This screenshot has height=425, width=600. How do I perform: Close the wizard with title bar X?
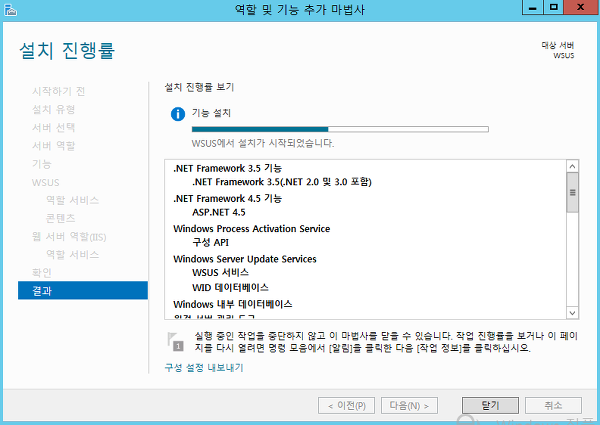(x=580, y=8)
